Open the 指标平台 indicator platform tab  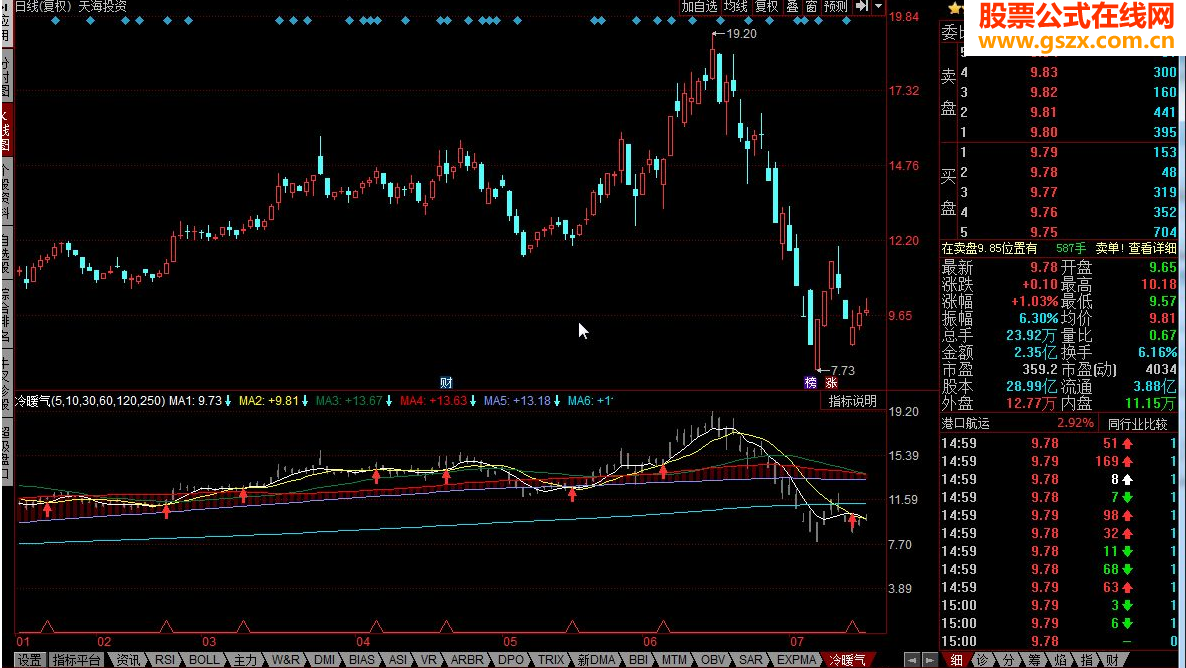tap(76, 660)
